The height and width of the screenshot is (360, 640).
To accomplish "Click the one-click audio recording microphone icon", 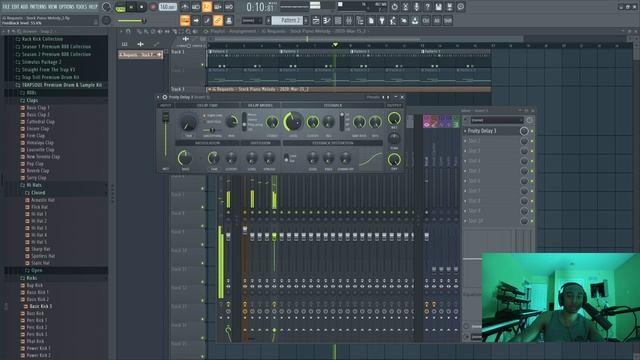I will (416, 7).
